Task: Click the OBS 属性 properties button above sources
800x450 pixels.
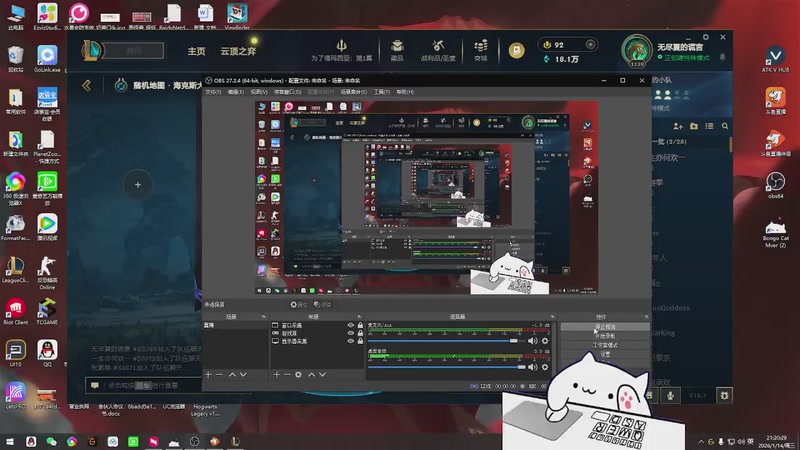Action: pos(298,305)
